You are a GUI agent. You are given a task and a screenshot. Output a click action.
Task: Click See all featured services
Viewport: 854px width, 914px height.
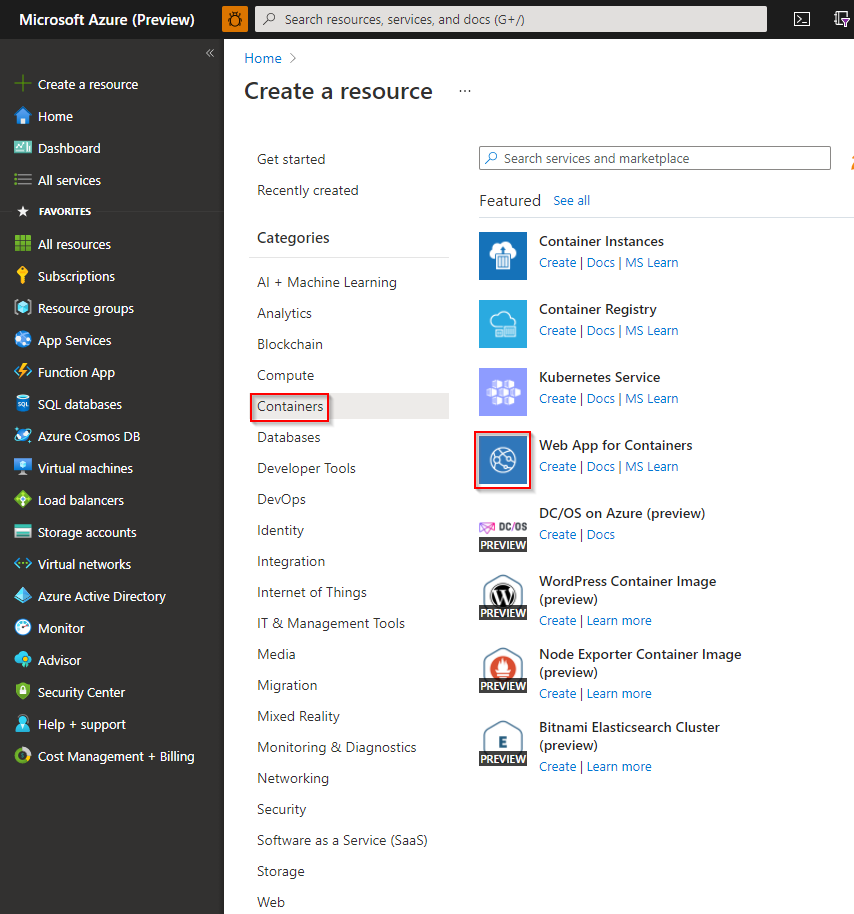[571, 200]
